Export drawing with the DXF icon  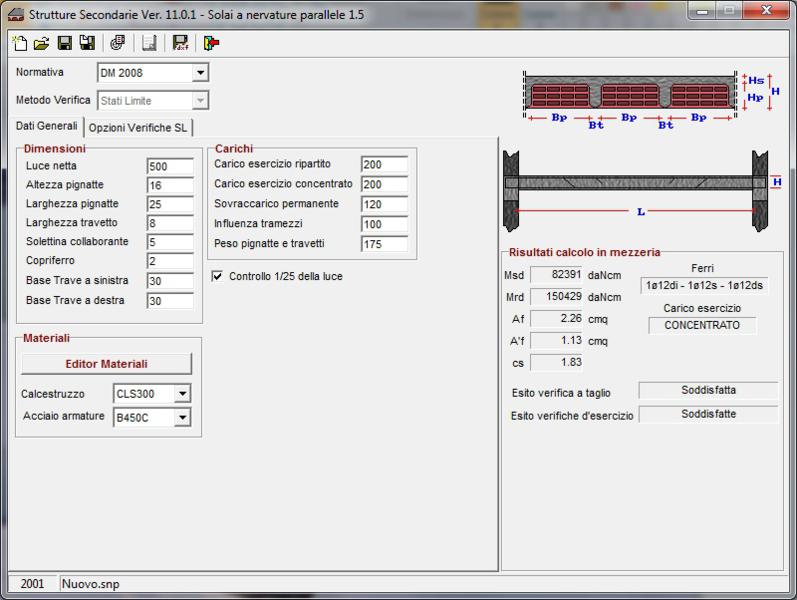pos(180,43)
